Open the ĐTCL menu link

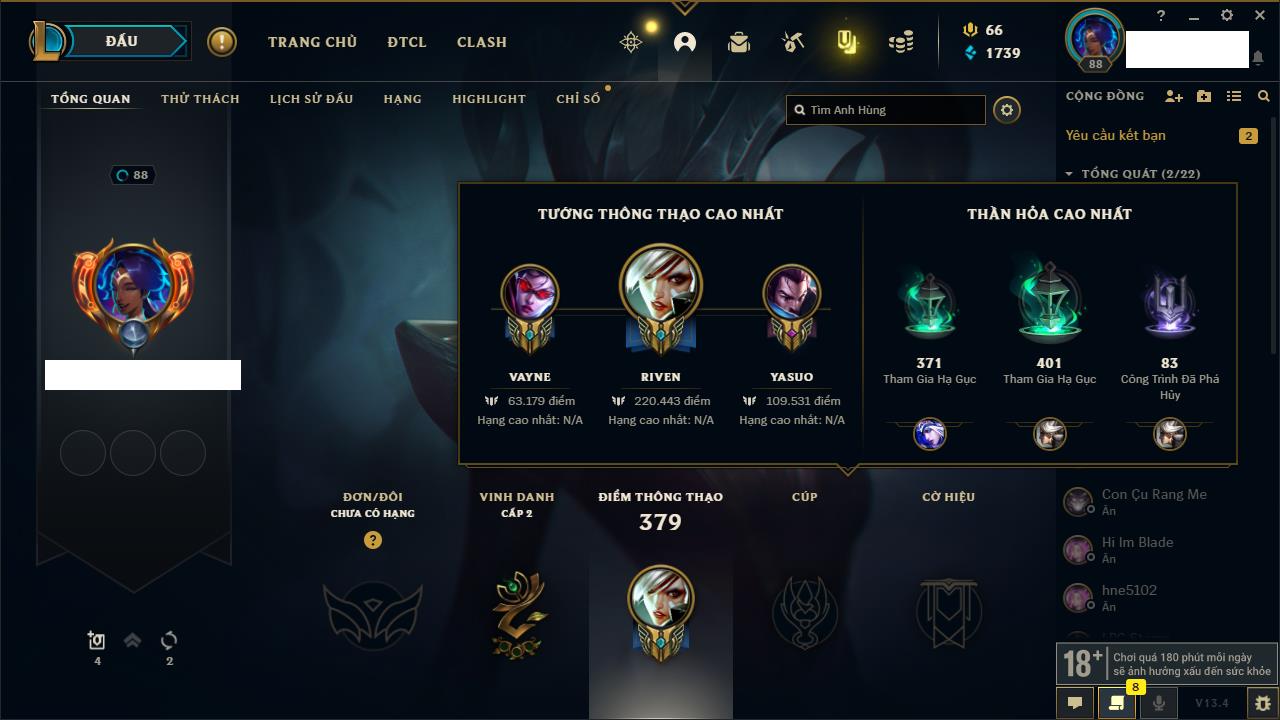(x=407, y=42)
